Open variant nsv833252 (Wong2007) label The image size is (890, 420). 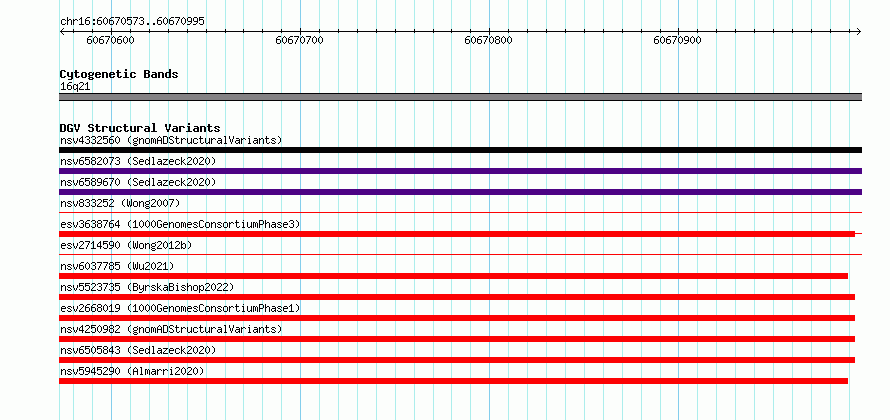[x=120, y=203]
